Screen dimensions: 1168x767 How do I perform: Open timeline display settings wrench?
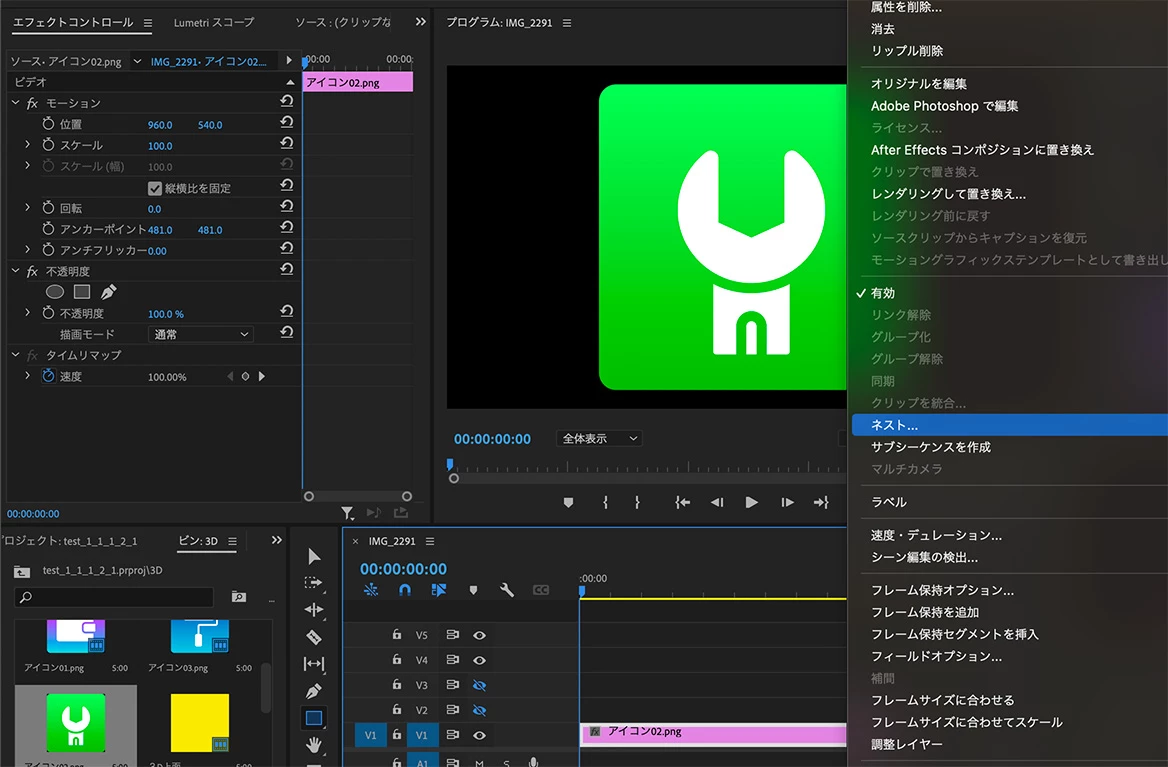click(x=507, y=590)
